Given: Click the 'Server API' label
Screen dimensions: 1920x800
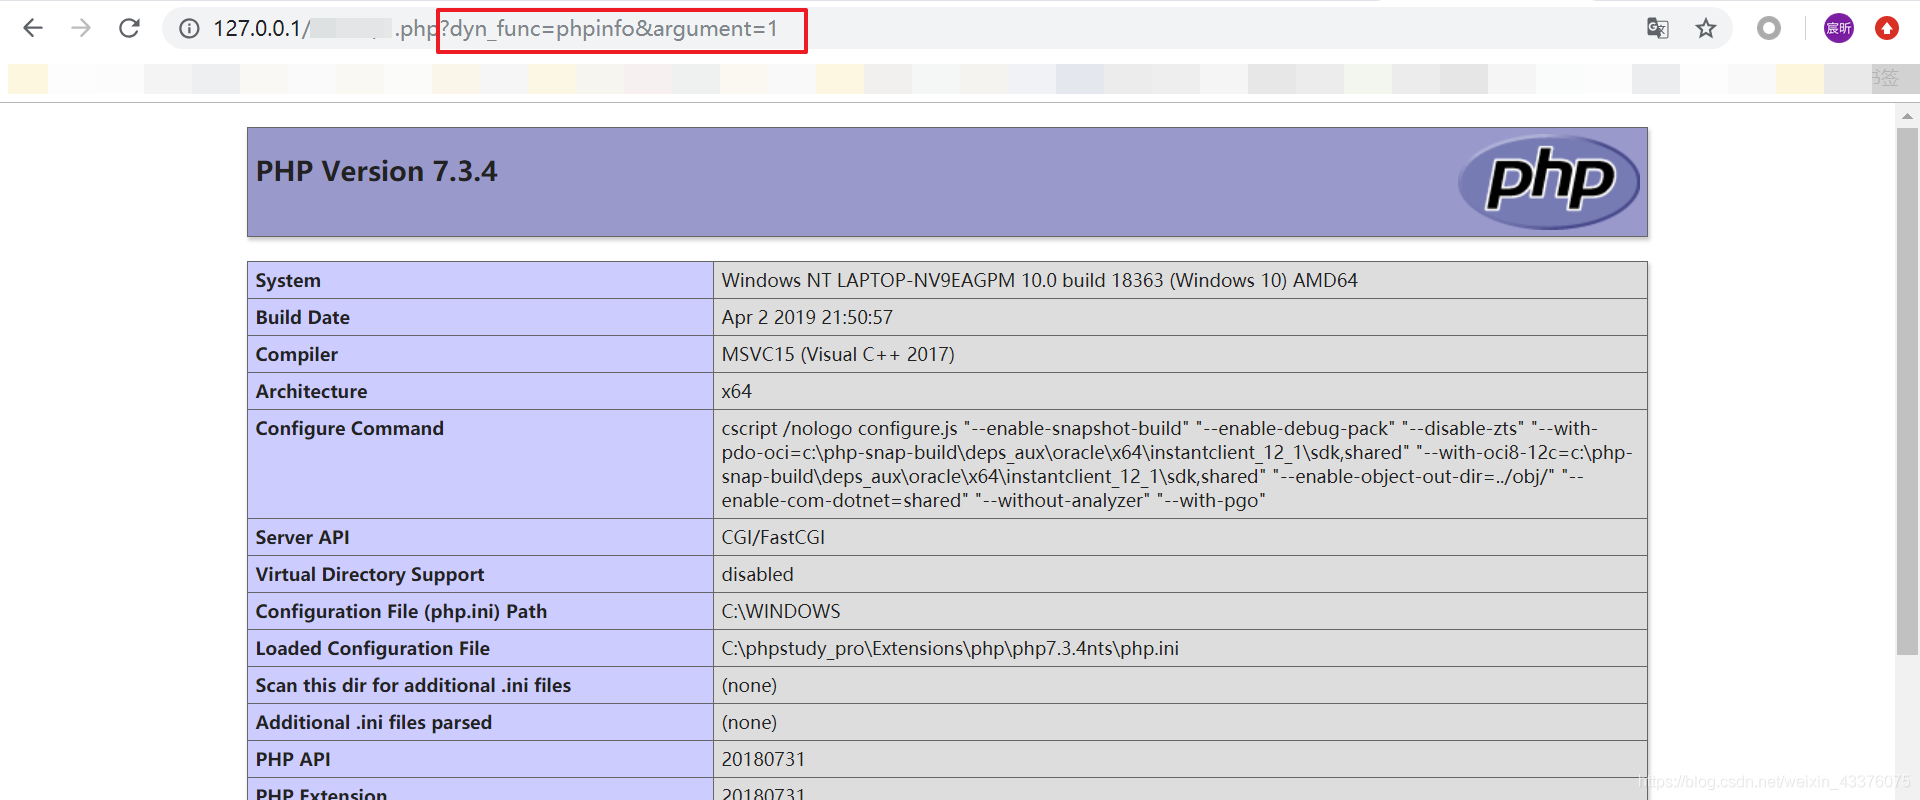Looking at the screenshot, I should tap(302, 537).
